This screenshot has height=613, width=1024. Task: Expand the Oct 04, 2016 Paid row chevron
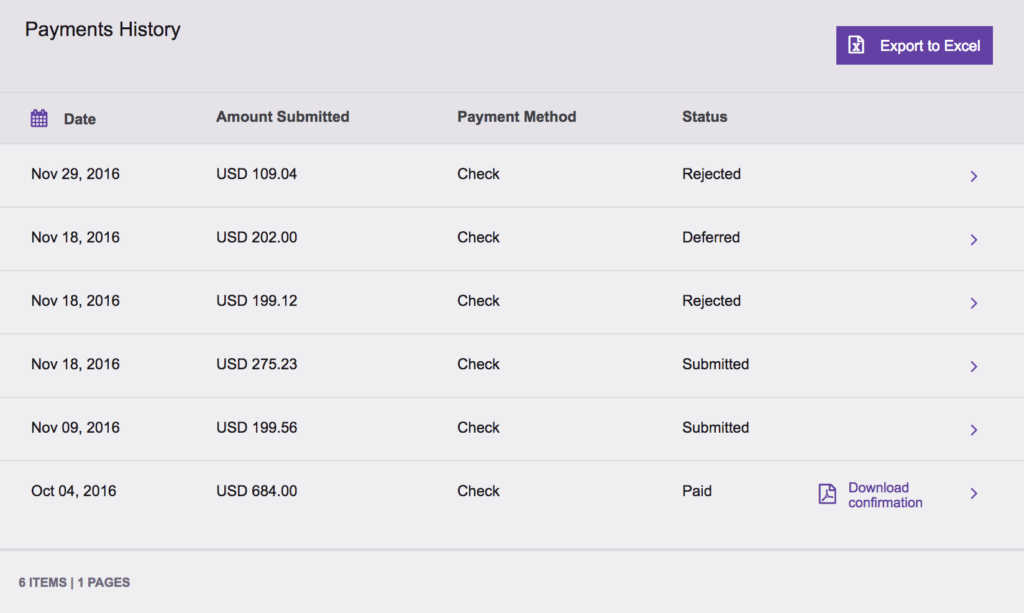(x=973, y=493)
